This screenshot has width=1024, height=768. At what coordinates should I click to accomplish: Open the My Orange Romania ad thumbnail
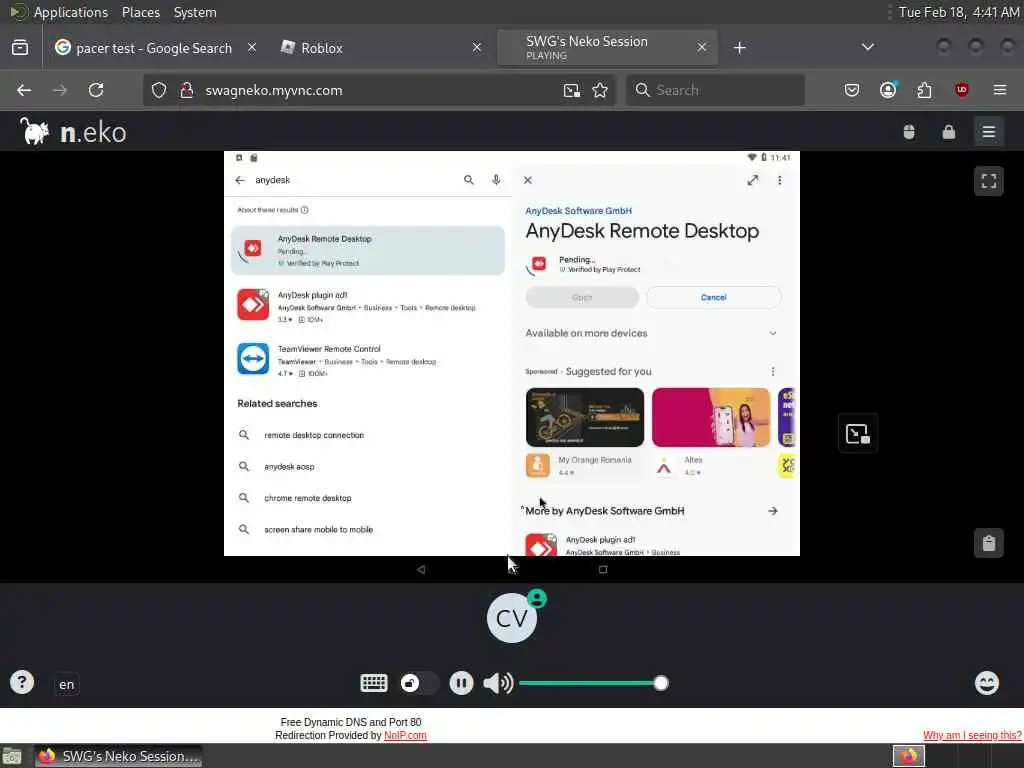click(x=584, y=417)
